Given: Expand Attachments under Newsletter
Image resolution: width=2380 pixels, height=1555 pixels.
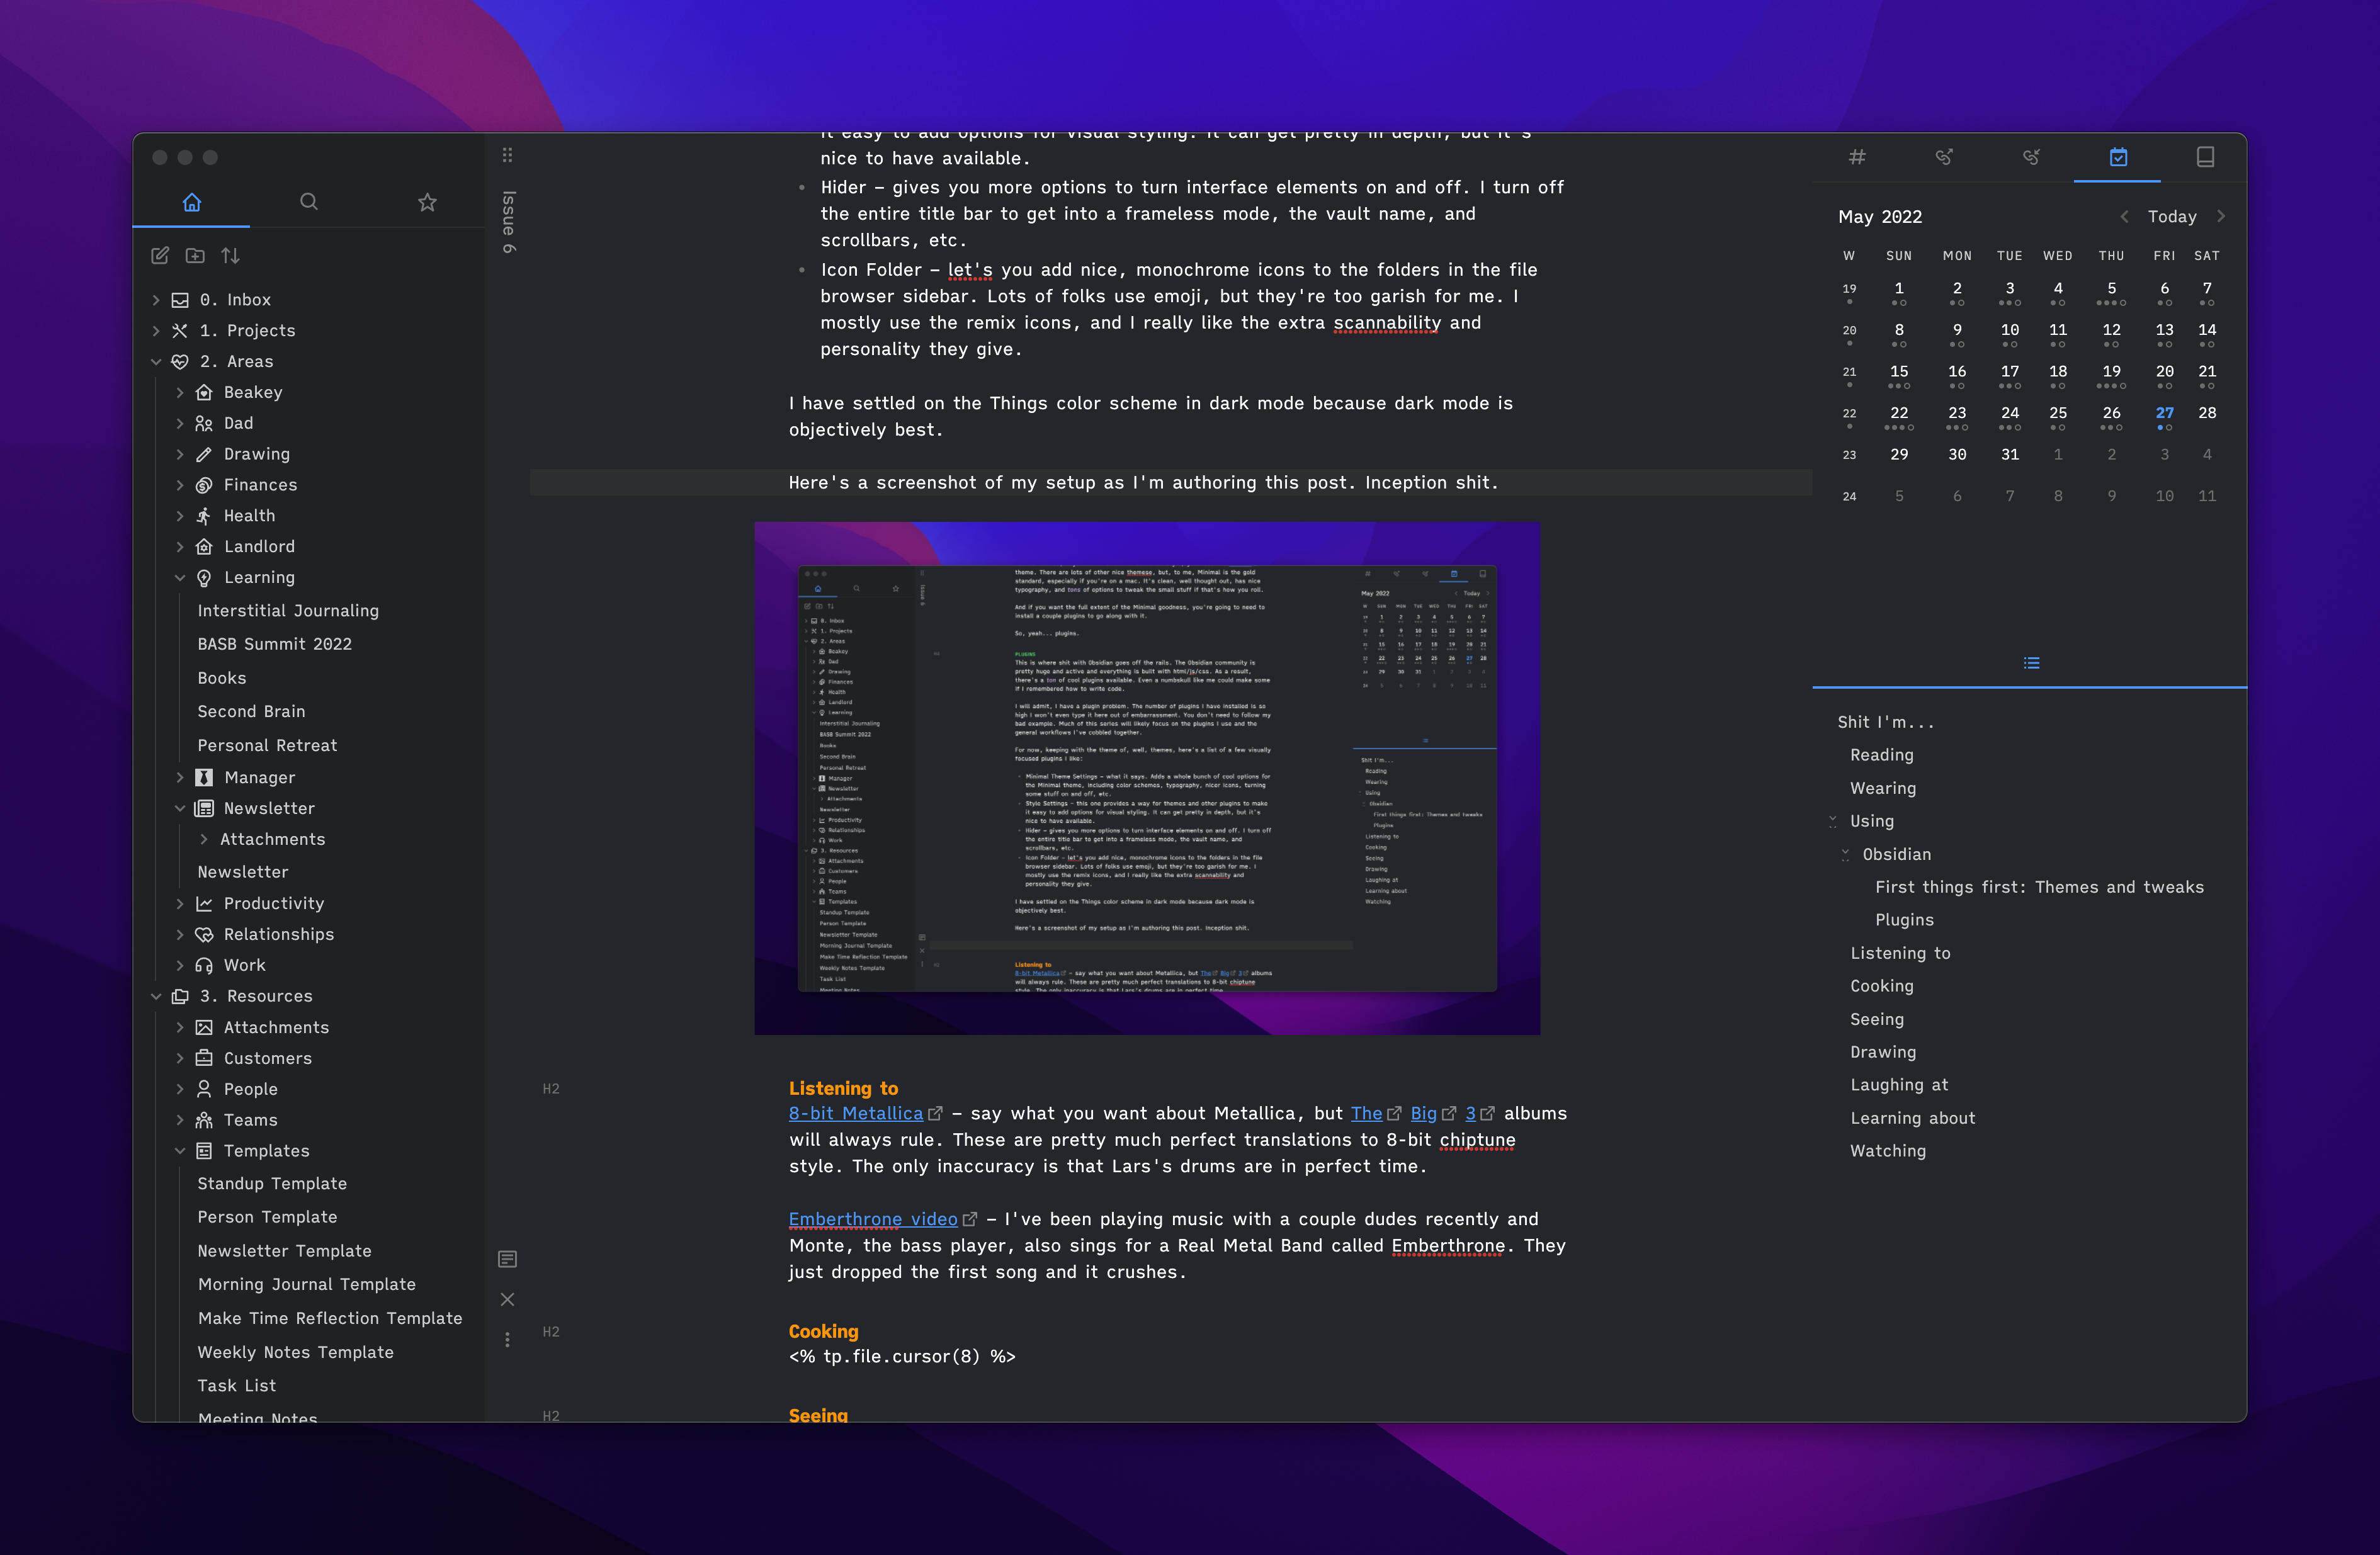Looking at the screenshot, I should 204,840.
